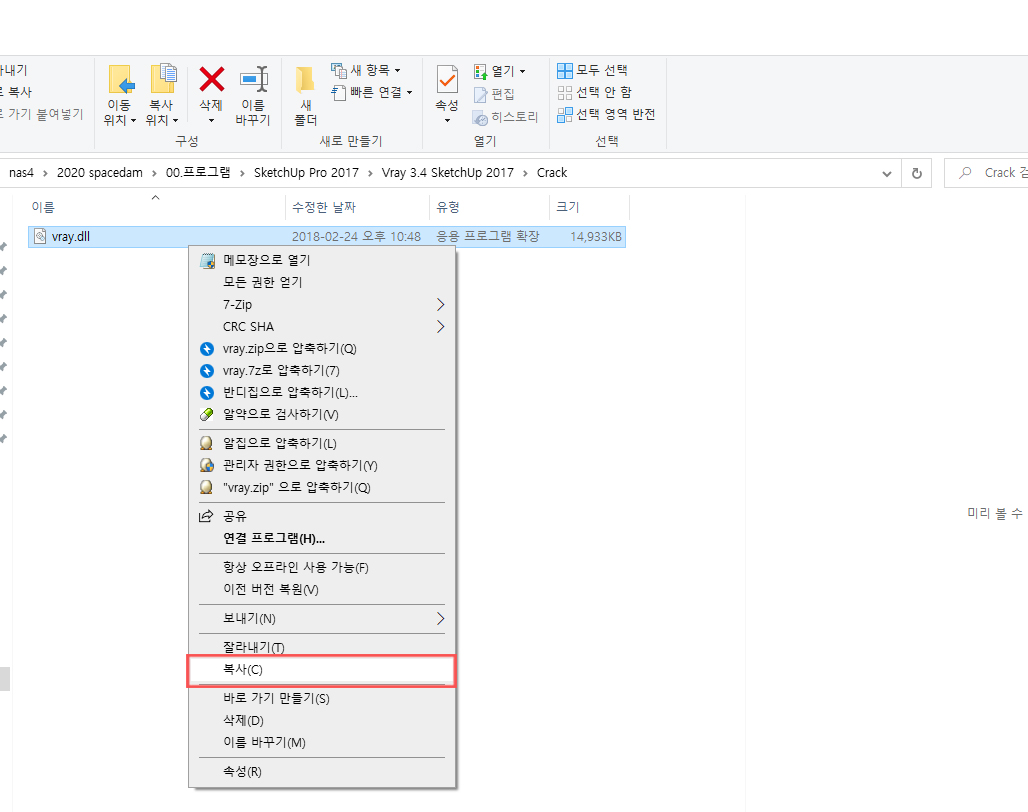Choose 이름 바꾸기(M) in context menu
The height and width of the screenshot is (812, 1028).
(322, 743)
